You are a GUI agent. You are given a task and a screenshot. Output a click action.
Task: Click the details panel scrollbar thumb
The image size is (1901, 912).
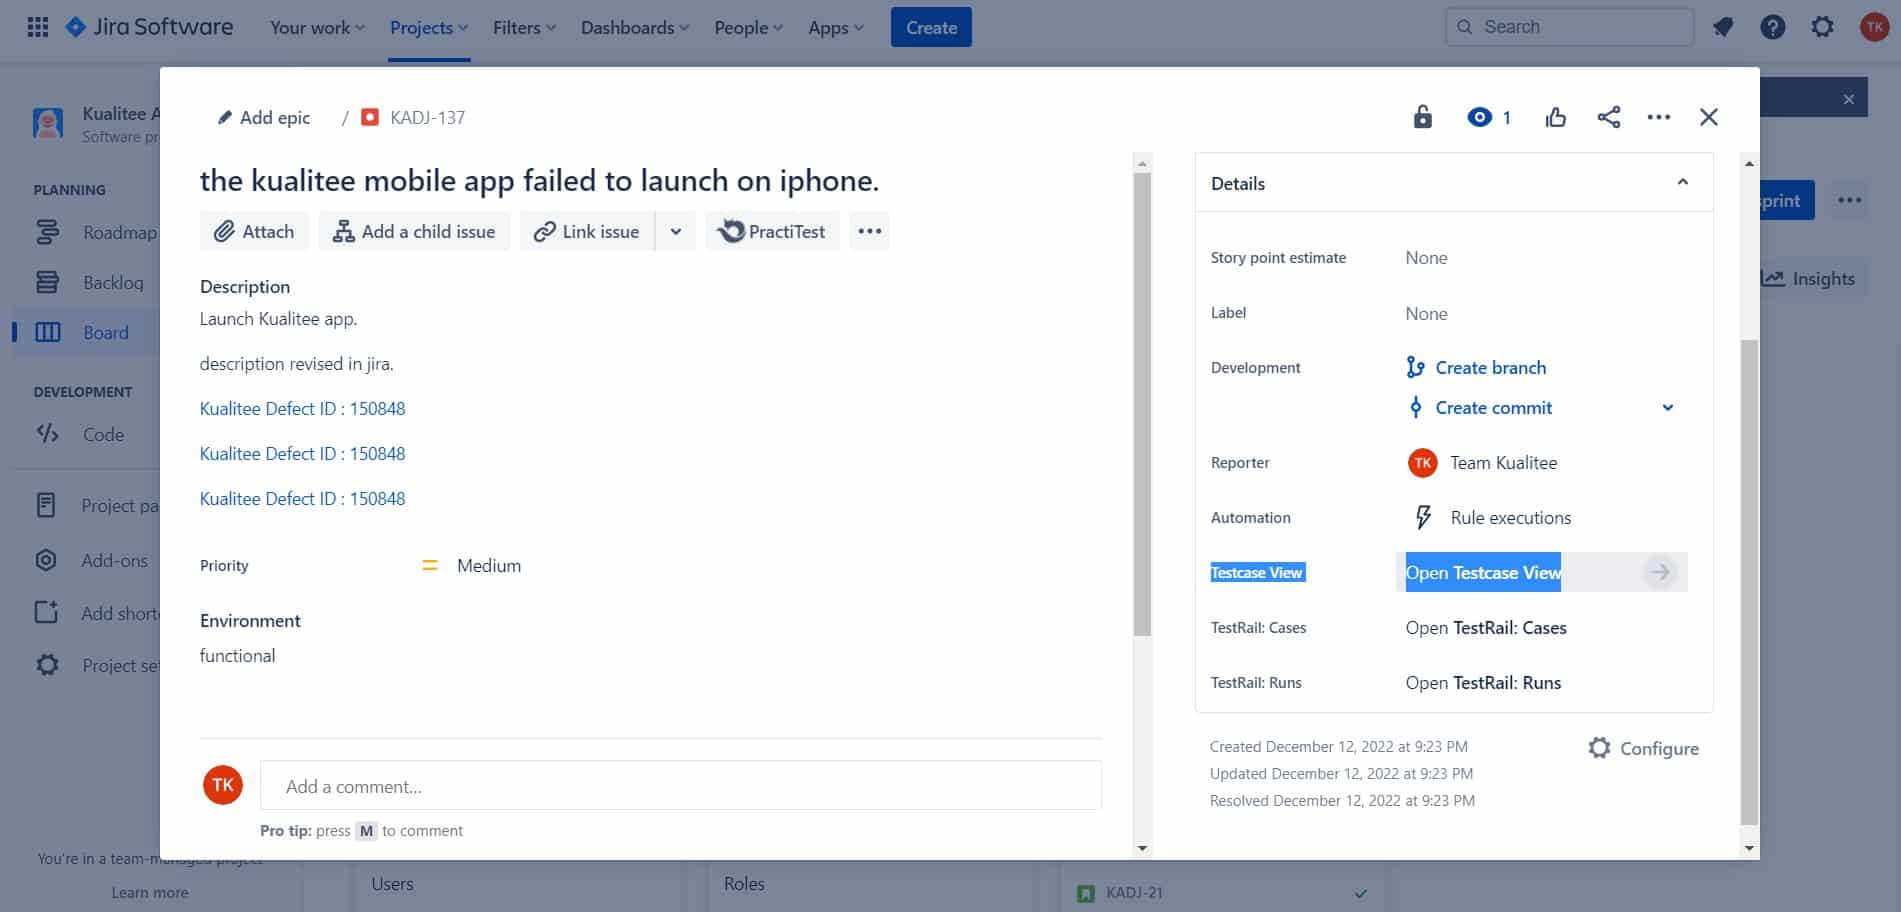[x=1749, y=582]
